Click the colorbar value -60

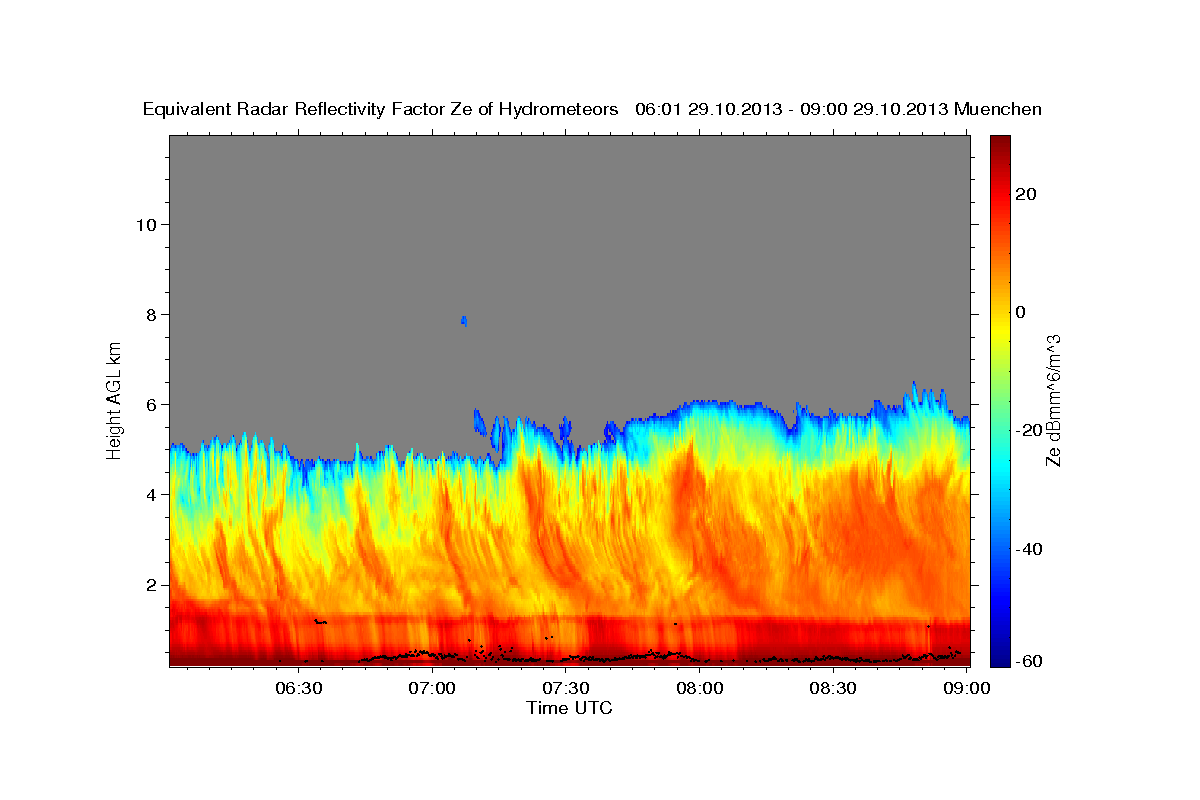tap(1027, 662)
